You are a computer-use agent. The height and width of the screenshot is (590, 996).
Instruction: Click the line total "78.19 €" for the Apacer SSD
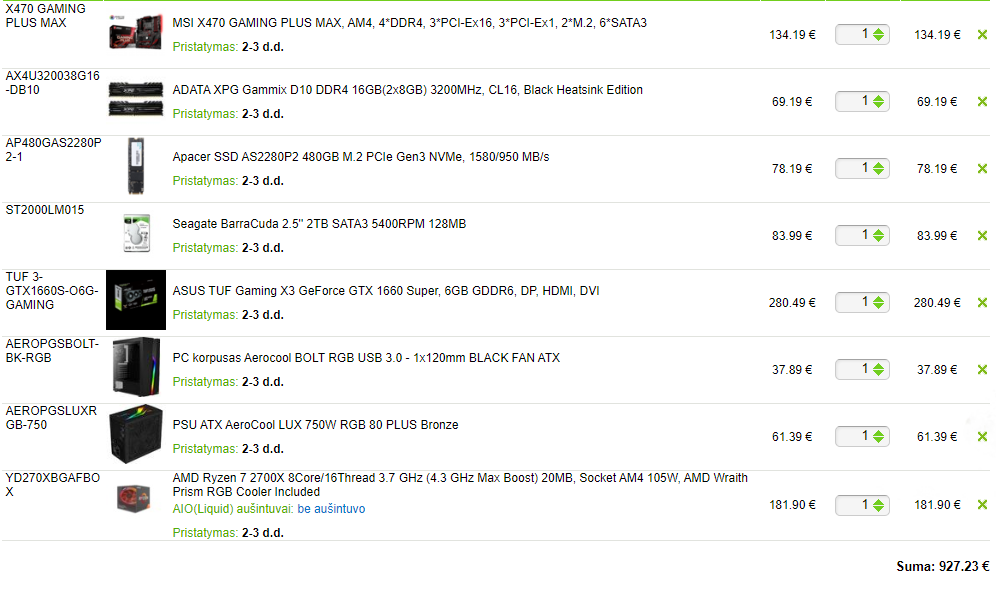coord(937,169)
